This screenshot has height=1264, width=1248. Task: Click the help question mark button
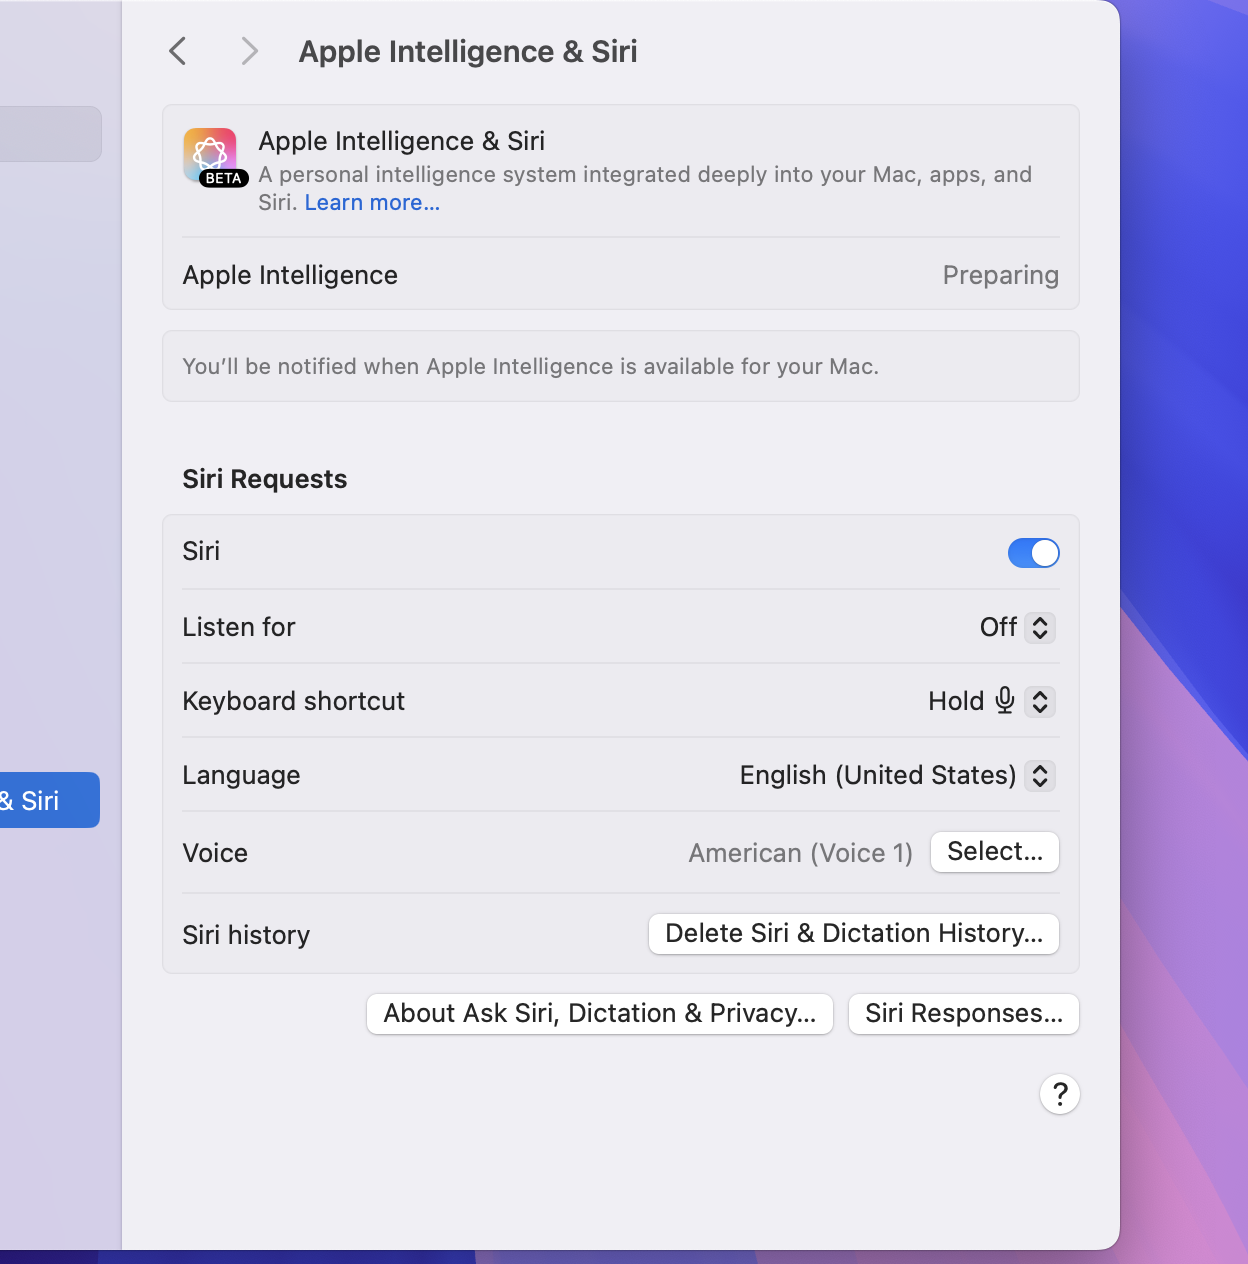[1060, 1094]
